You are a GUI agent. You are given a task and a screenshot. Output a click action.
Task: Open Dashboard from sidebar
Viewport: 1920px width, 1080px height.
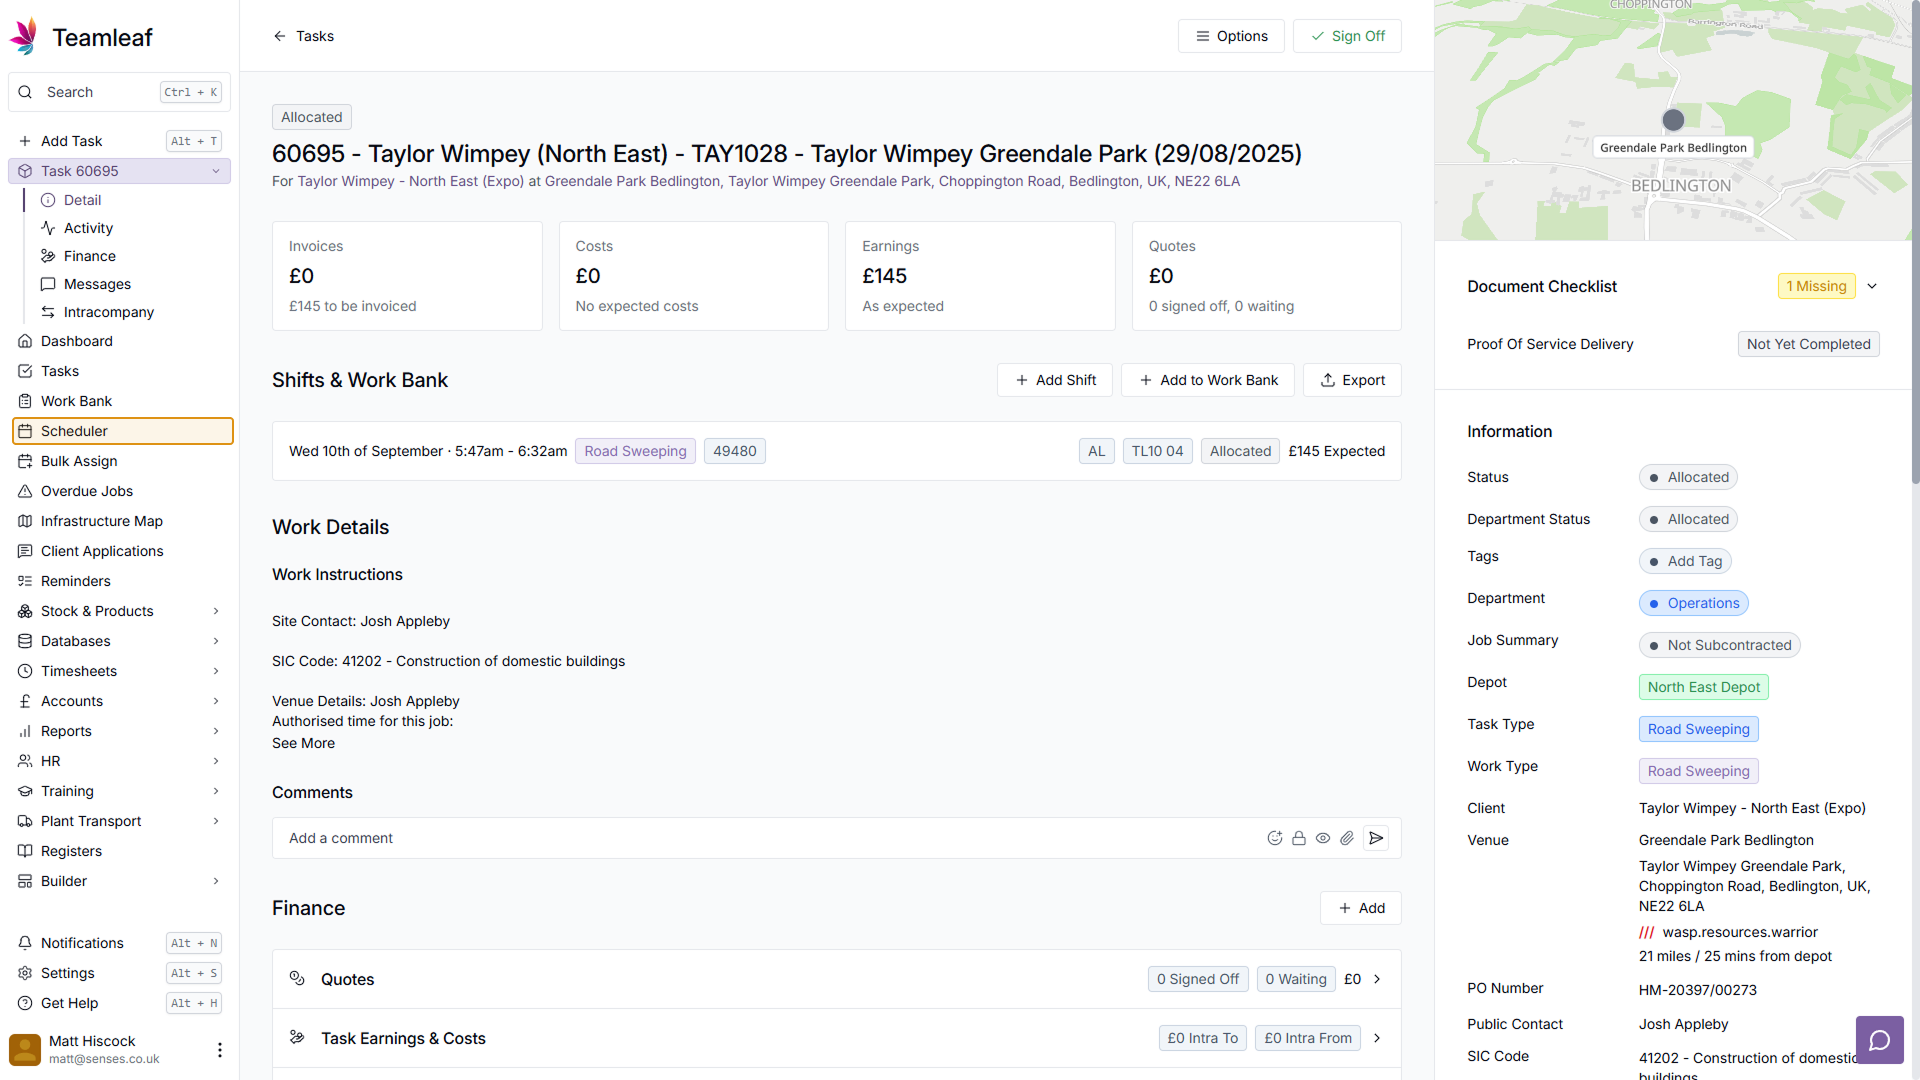[120, 341]
